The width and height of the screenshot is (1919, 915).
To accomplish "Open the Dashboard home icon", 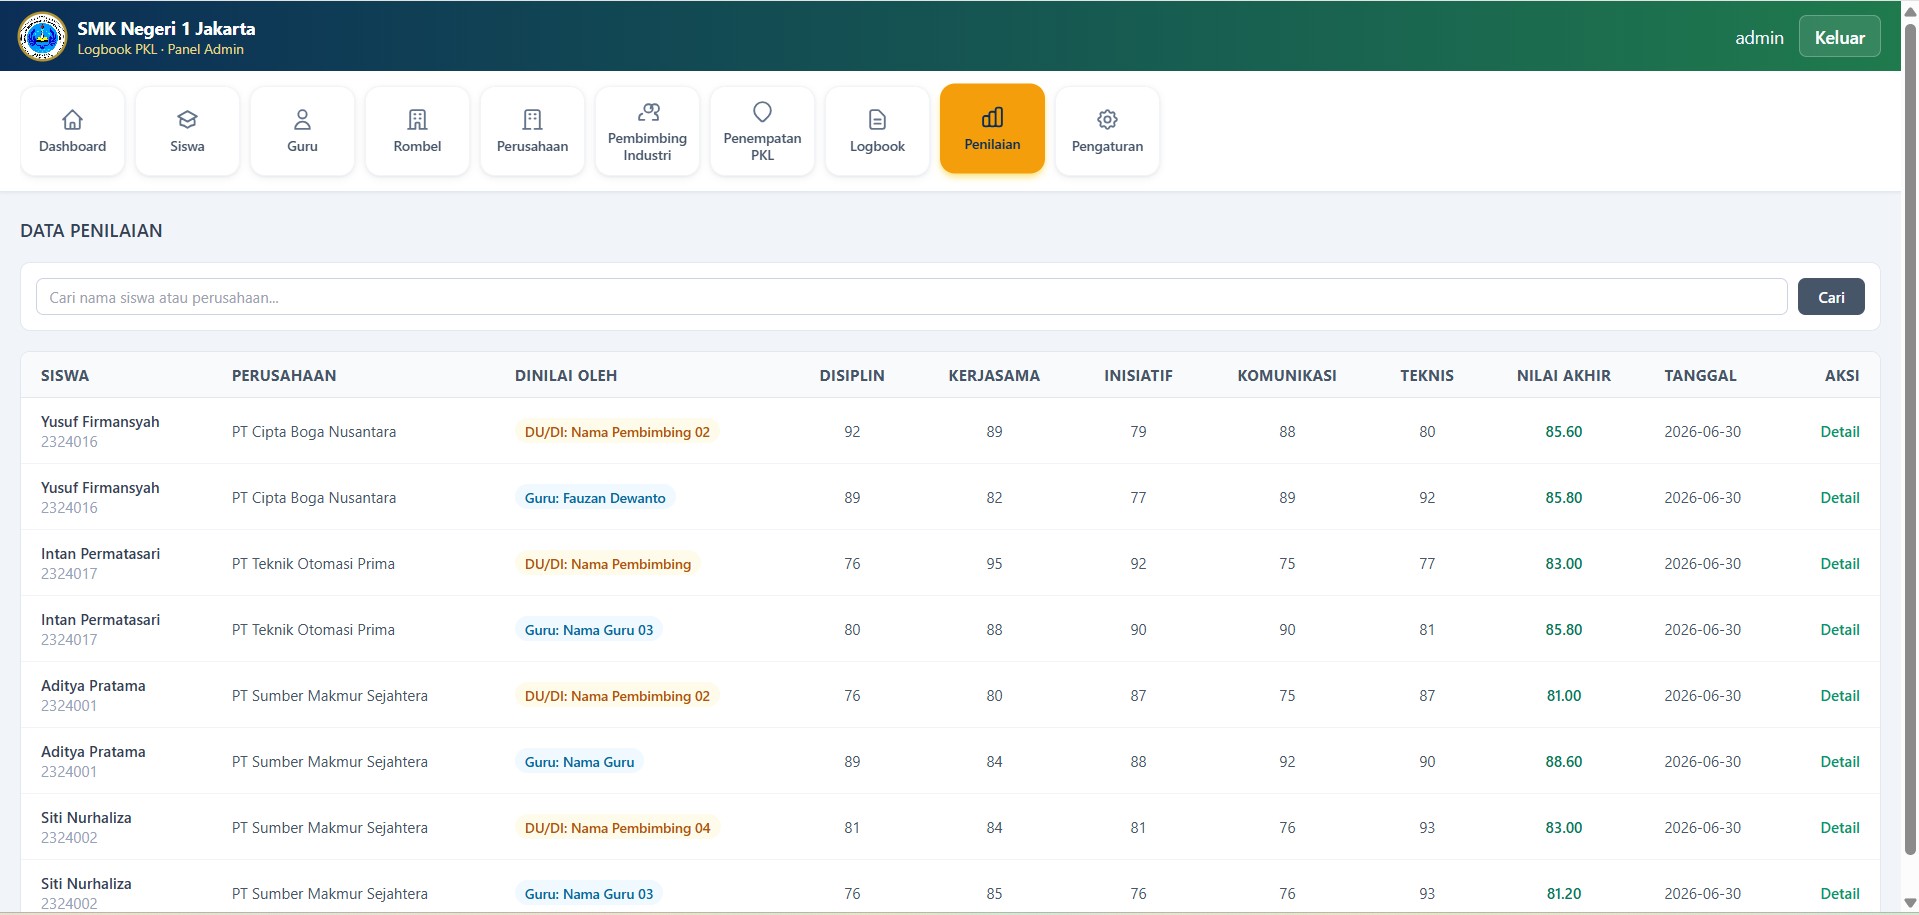I will 72,120.
